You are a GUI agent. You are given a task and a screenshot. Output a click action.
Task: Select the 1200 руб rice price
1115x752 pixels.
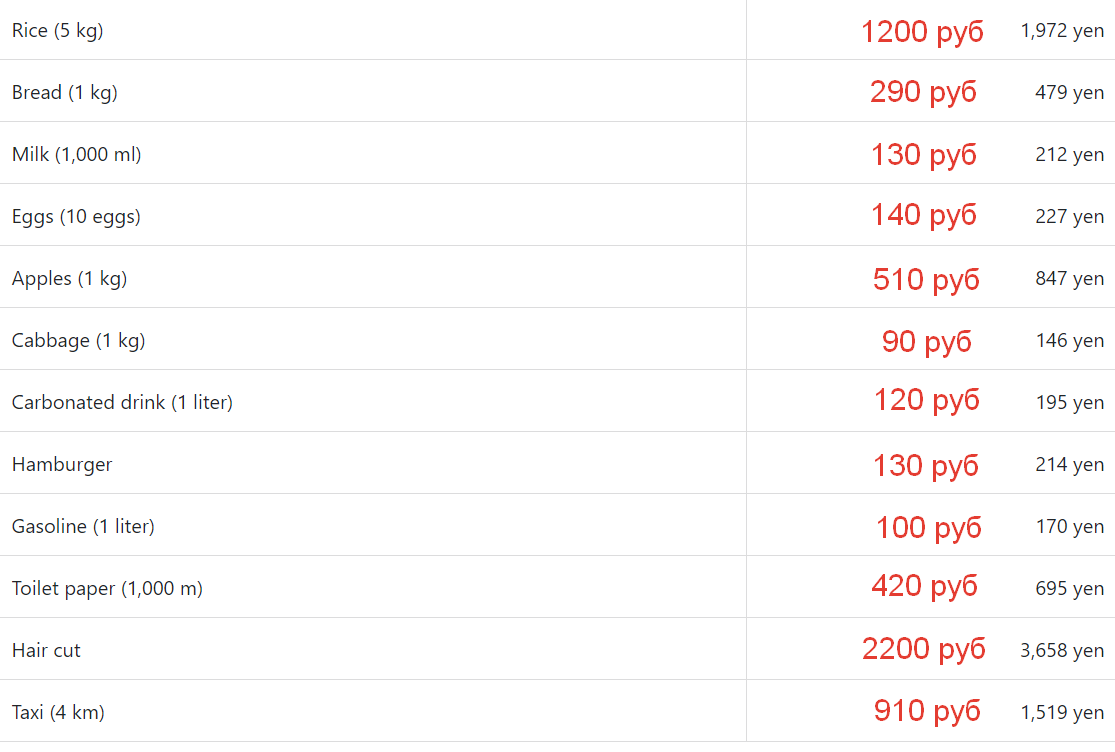922,32
